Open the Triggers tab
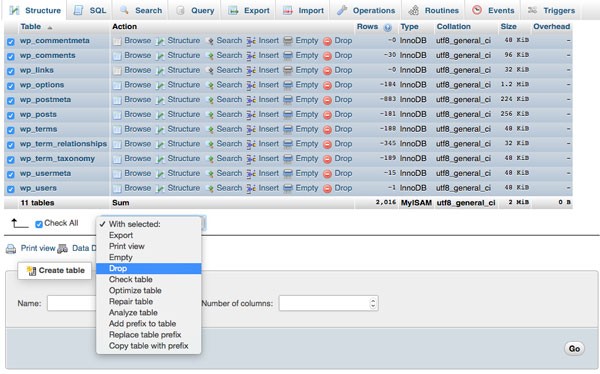Image resolution: width=600 pixels, height=374 pixels. 551,10
